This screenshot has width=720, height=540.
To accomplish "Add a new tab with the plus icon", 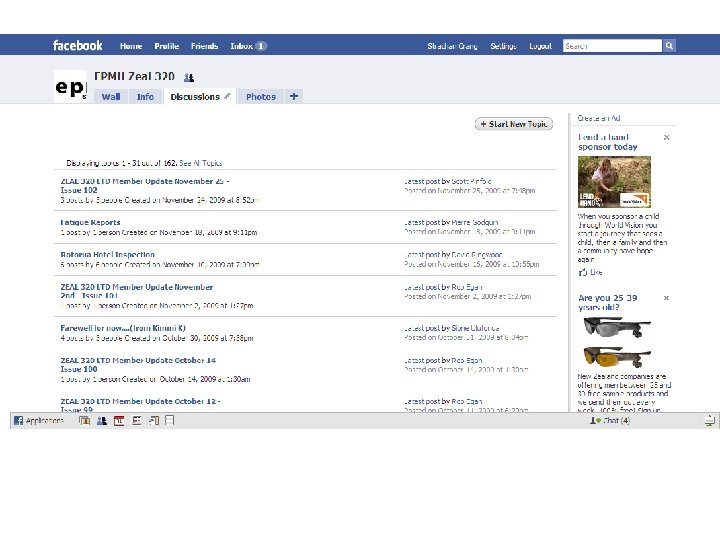I will pos(294,96).
